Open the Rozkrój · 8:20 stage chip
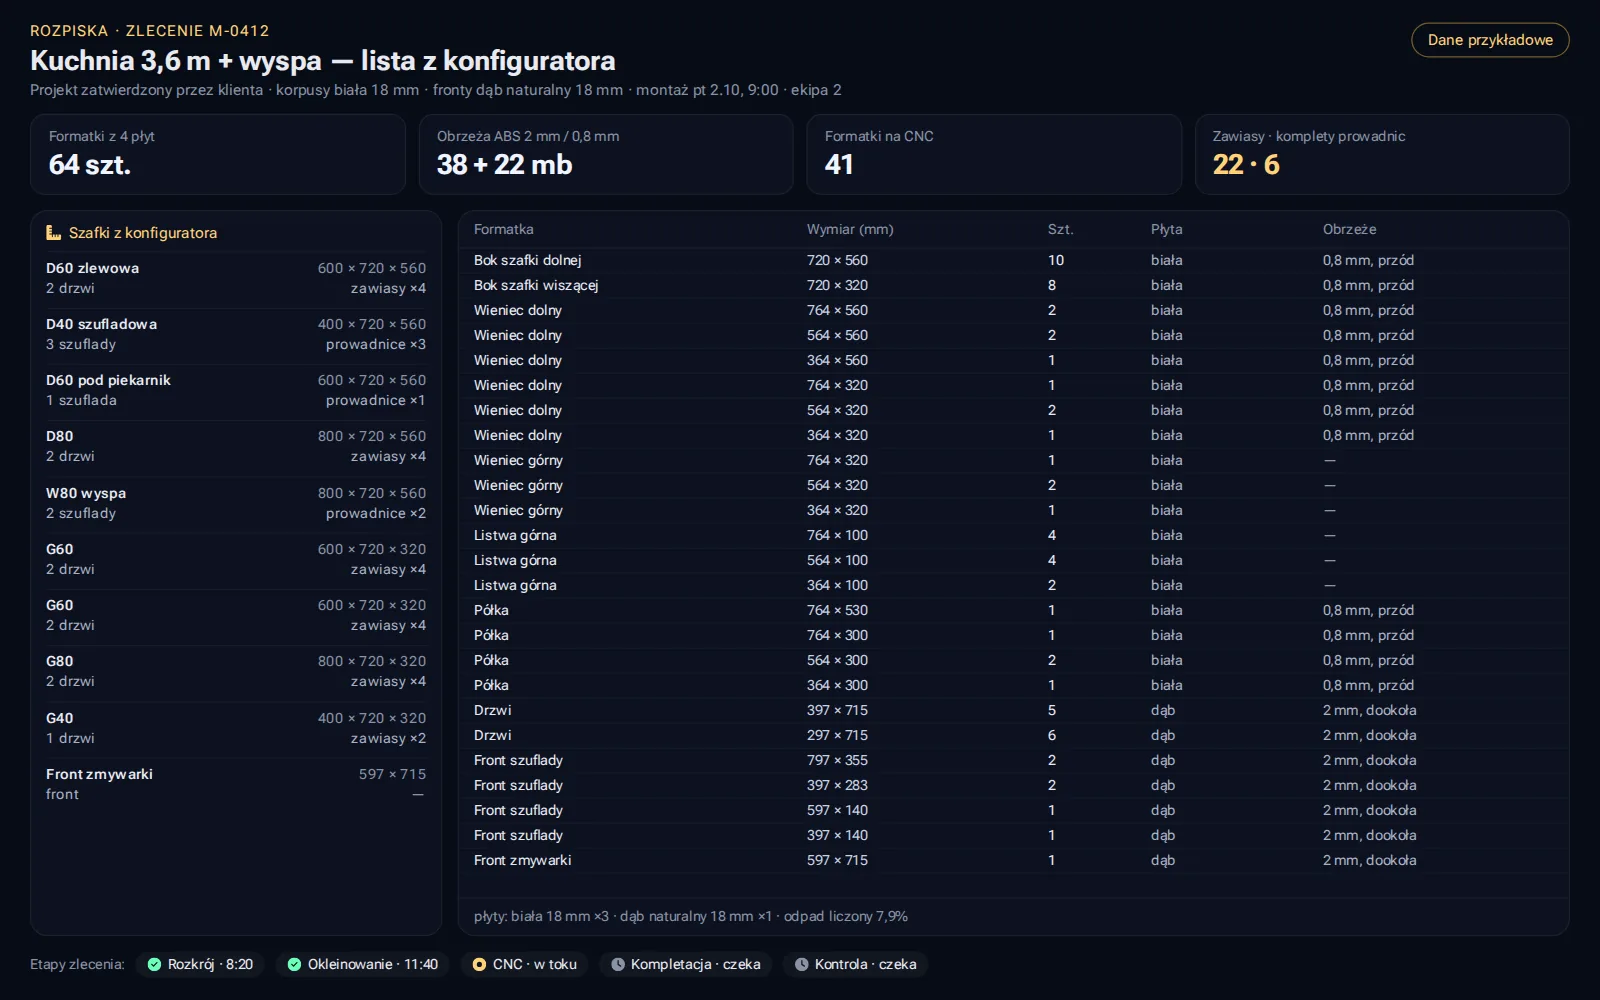The height and width of the screenshot is (1000, 1600). point(200,964)
